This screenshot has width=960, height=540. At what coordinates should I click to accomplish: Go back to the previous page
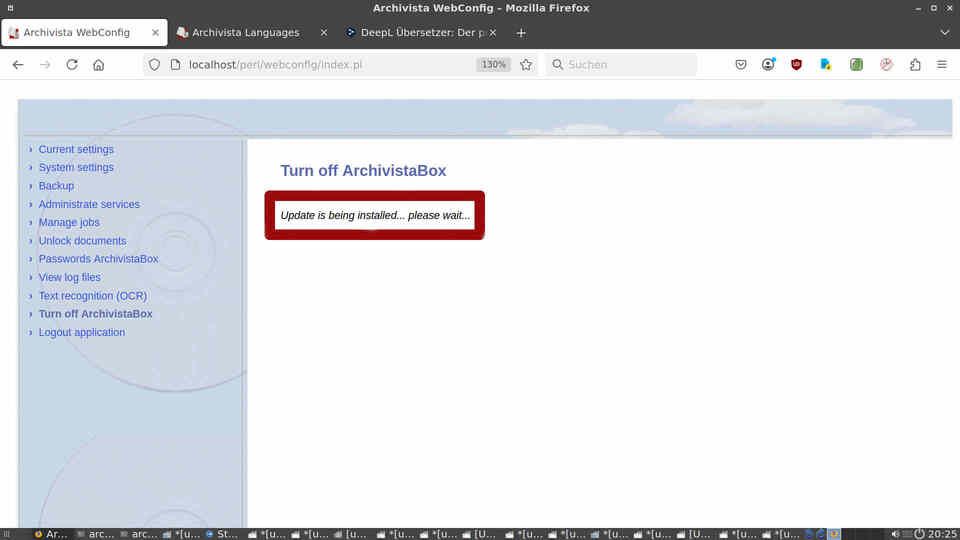coord(18,64)
